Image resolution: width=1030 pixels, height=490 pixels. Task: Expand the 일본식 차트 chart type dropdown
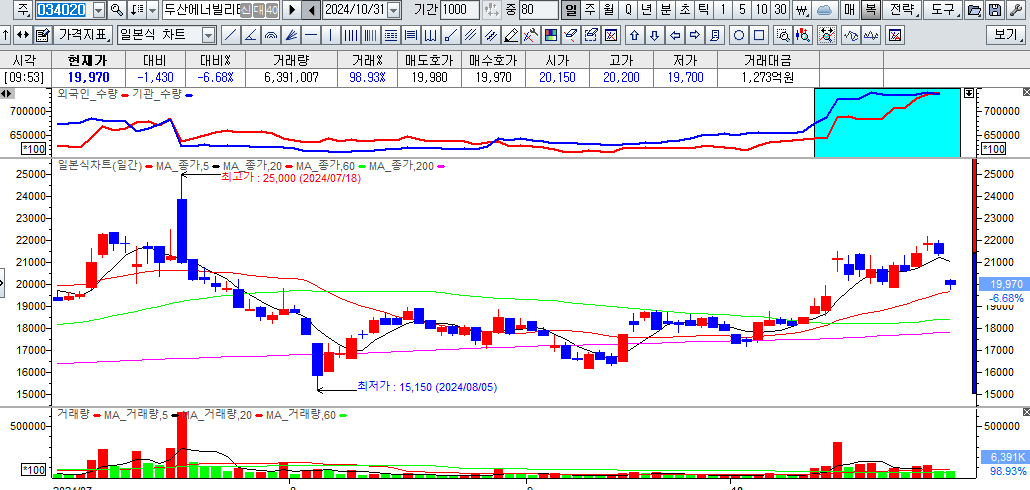[208, 35]
